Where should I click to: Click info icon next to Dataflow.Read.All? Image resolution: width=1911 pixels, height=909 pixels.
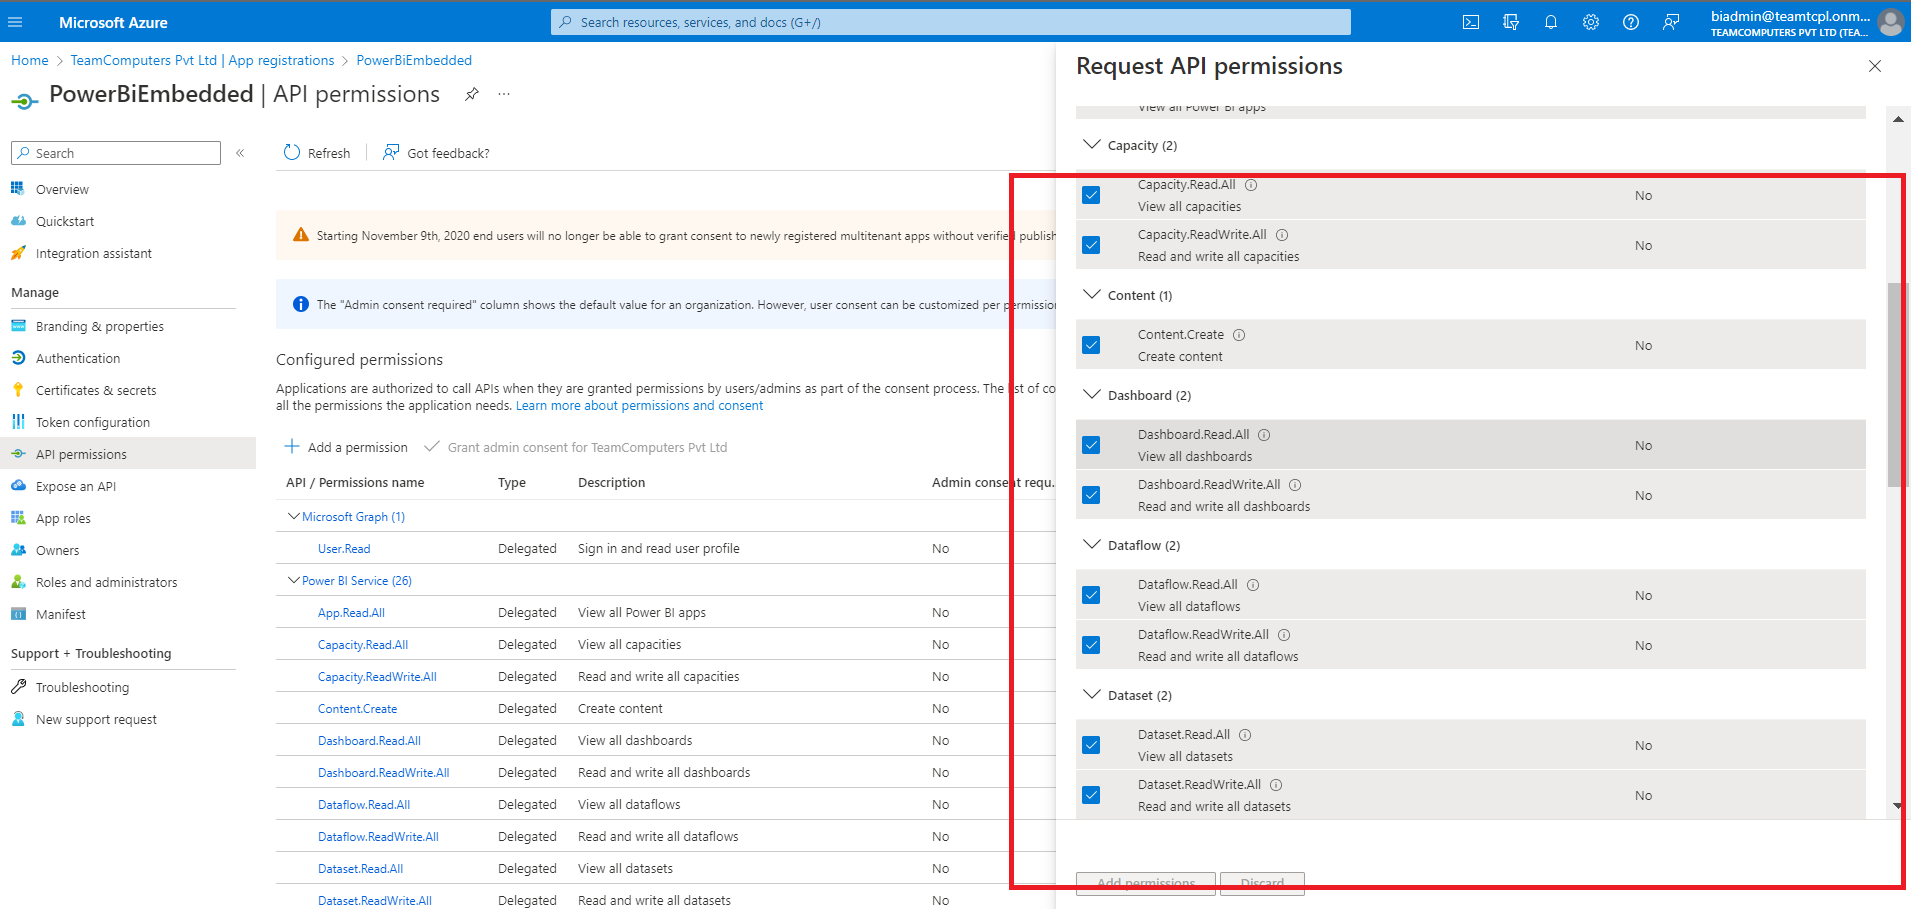pos(1253,585)
